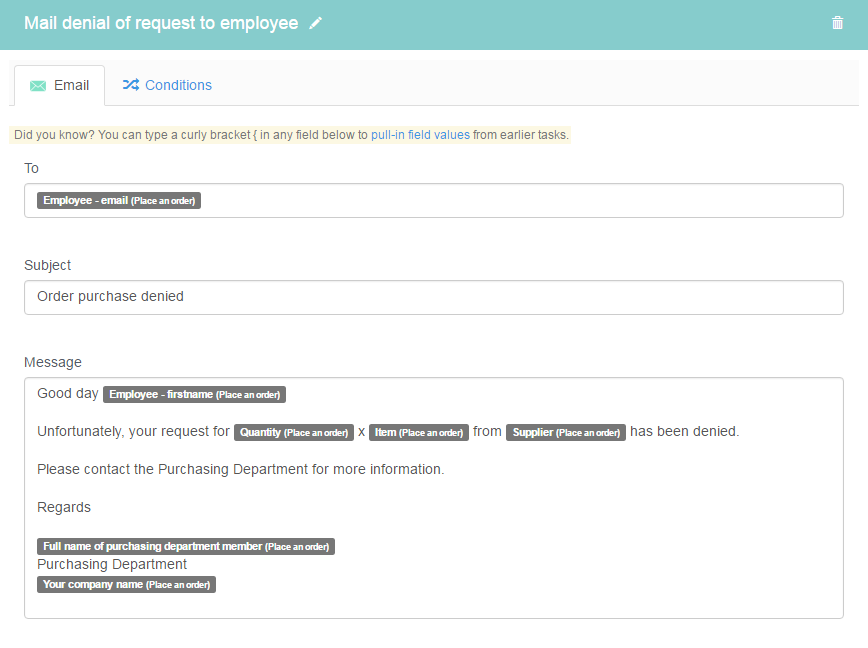This screenshot has width=868, height=648.
Task: Switch to the Conditions tab
Action: click(167, 85)
